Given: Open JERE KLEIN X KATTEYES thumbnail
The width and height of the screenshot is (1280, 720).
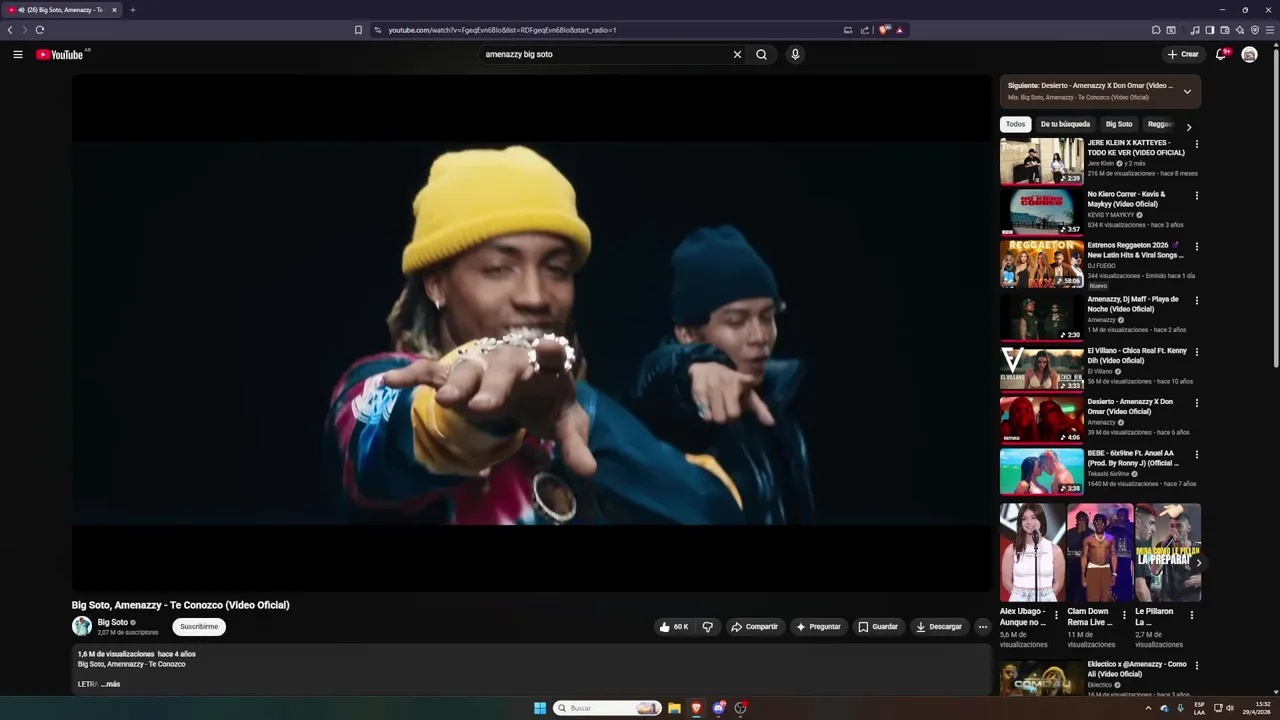Looking at the screenshot, I should [1041, 161].
